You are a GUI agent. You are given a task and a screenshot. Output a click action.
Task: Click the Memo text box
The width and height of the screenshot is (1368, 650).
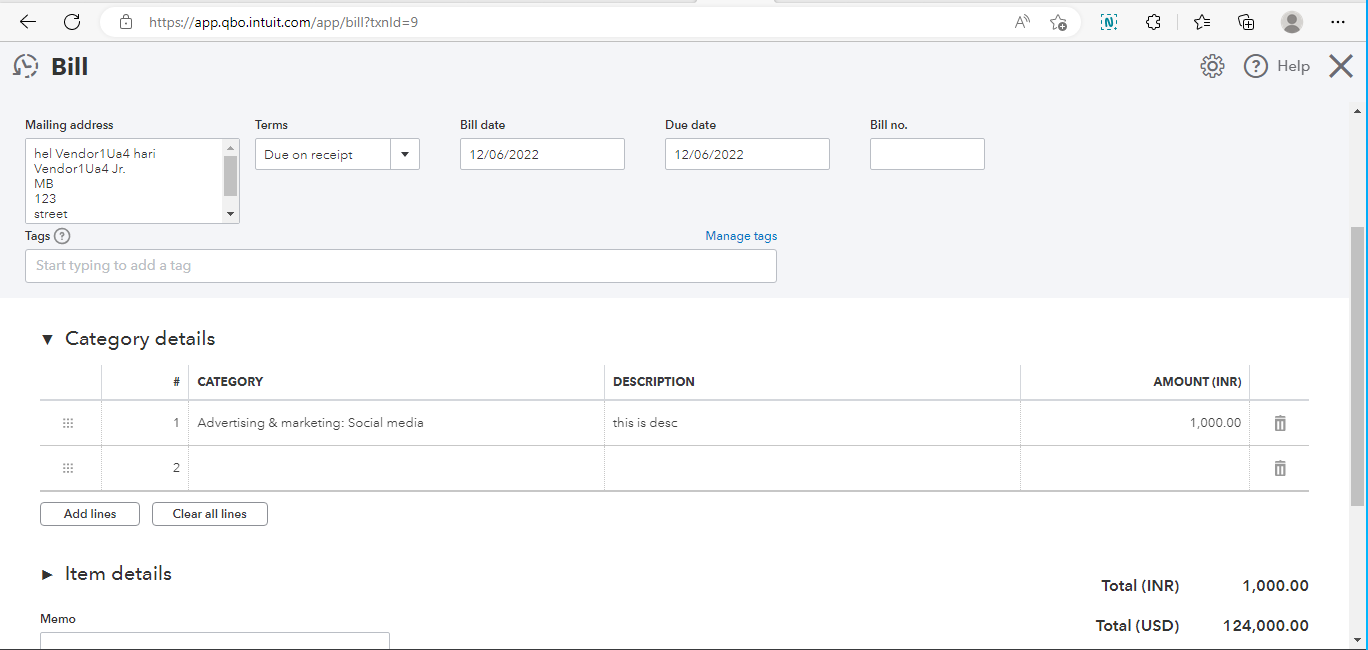click(x=215, y=640)
